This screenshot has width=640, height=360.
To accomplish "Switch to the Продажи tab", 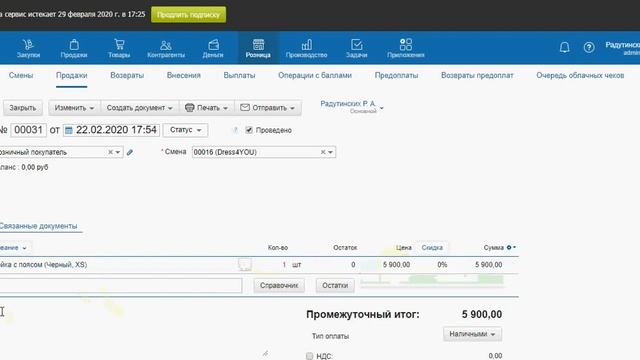I will coord(71,76).
